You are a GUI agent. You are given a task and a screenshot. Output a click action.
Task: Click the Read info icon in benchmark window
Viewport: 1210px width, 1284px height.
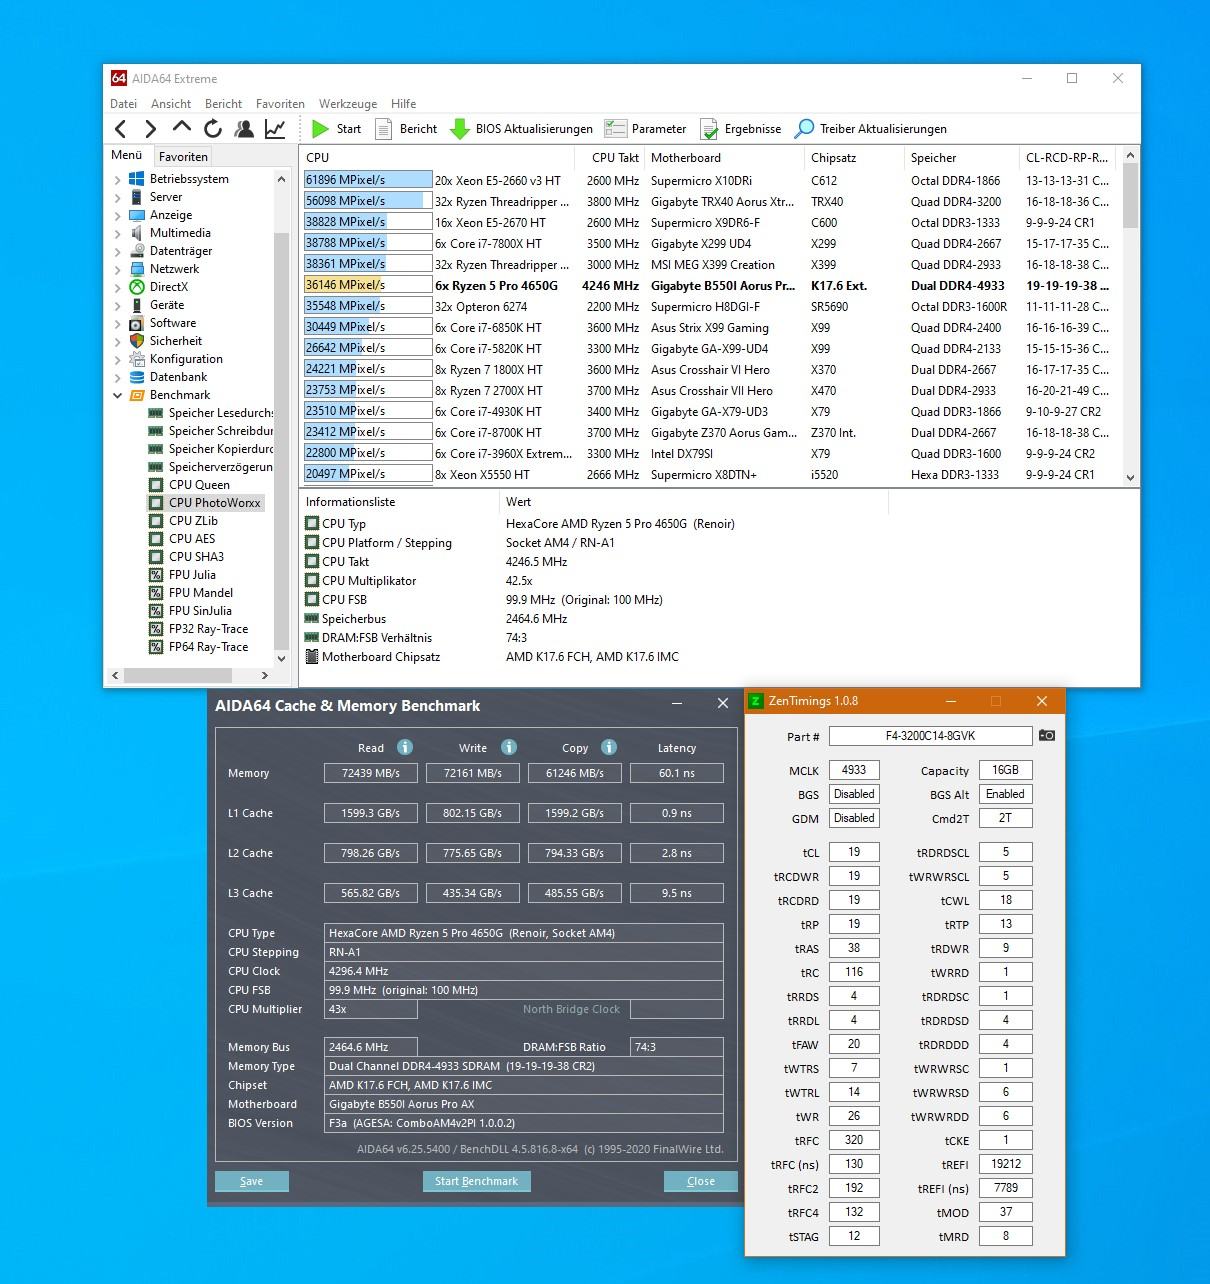click(405, 747)
